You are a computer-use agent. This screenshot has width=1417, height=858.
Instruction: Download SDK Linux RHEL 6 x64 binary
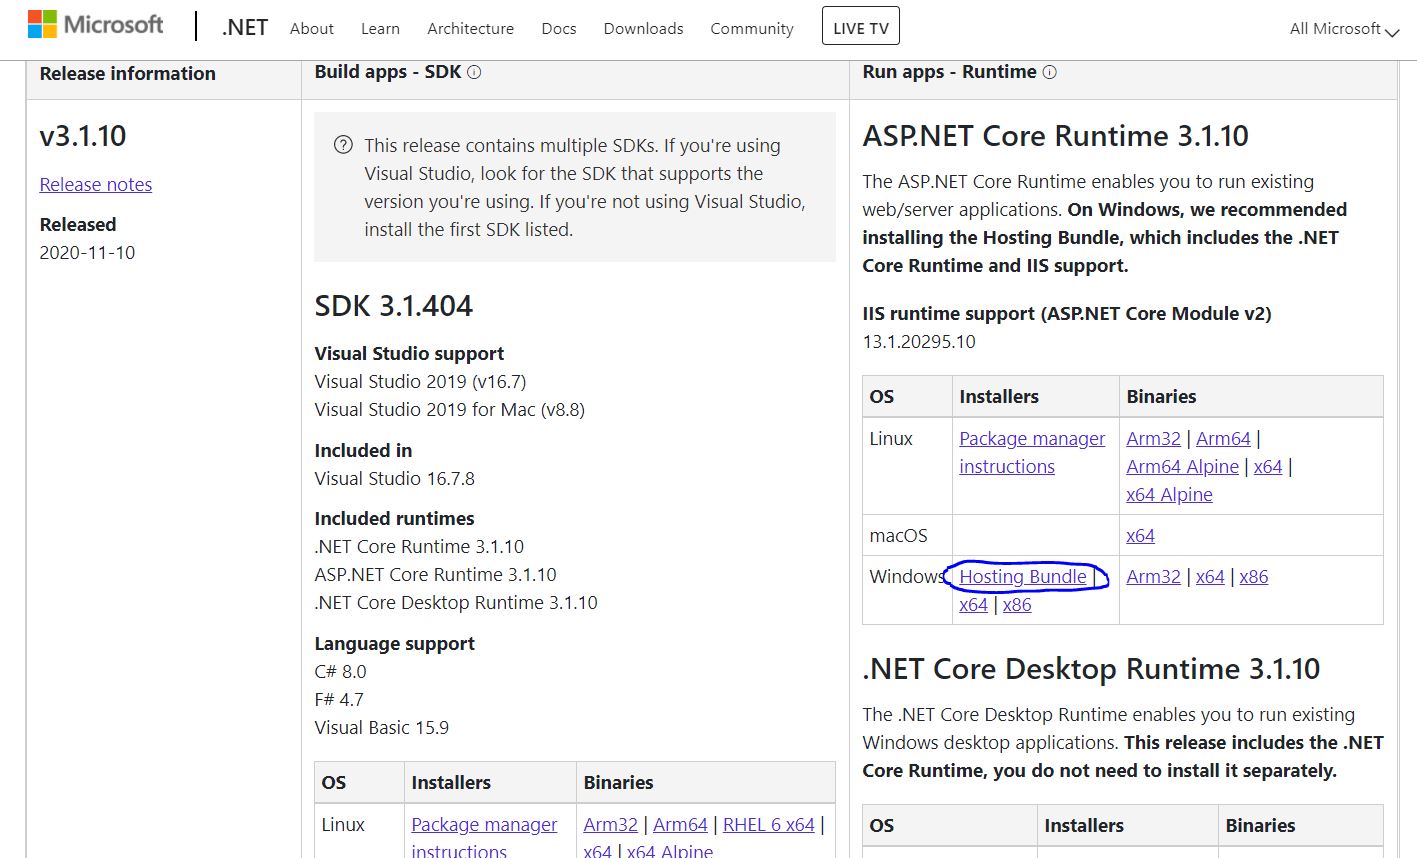click(x=769, y=825)
